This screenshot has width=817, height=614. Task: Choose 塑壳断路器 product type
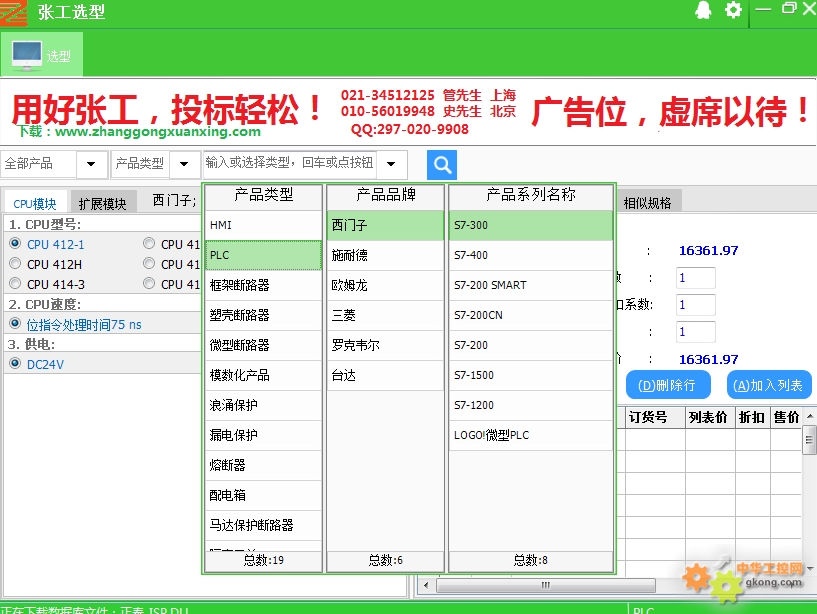pos(263,315)
